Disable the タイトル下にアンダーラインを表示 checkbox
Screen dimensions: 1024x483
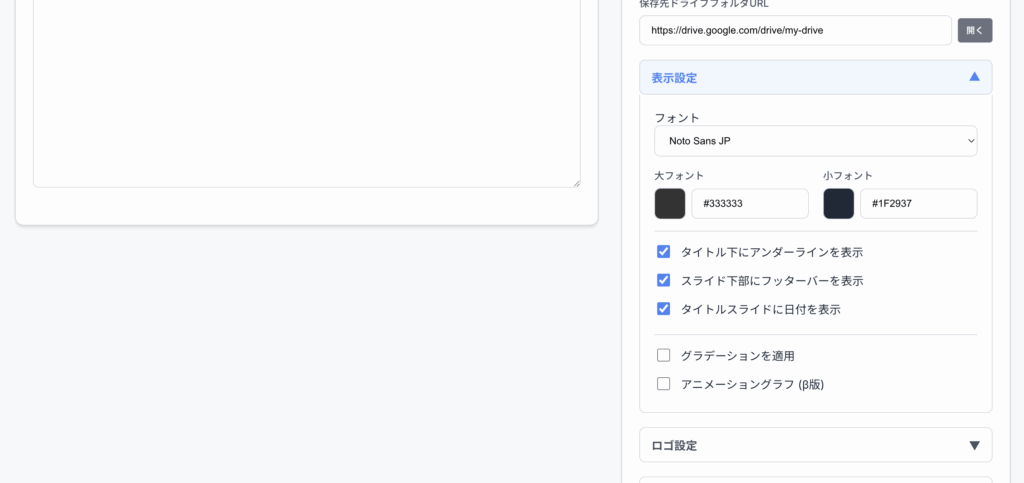point(663,252)
